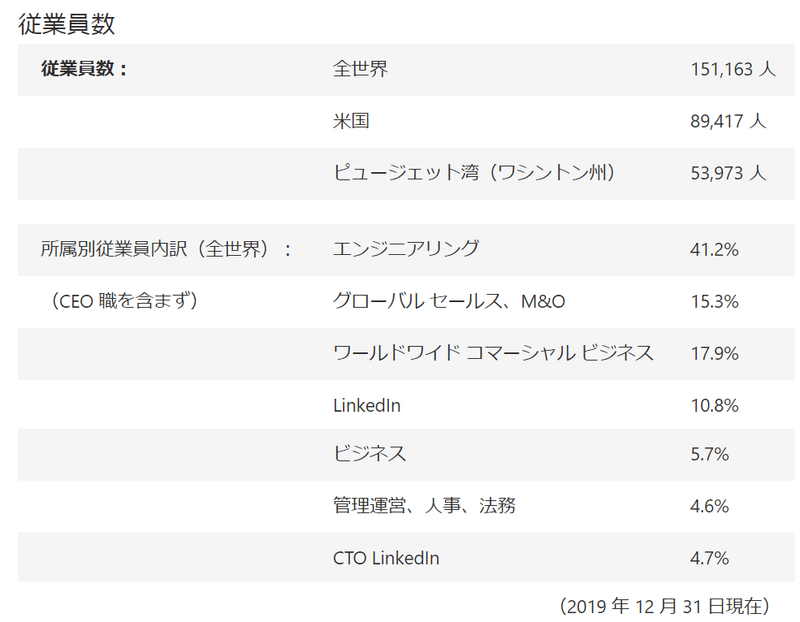Select the 53,973 人 value
Image resolution: width=800 pixels, height=622 pixels.
729,173
